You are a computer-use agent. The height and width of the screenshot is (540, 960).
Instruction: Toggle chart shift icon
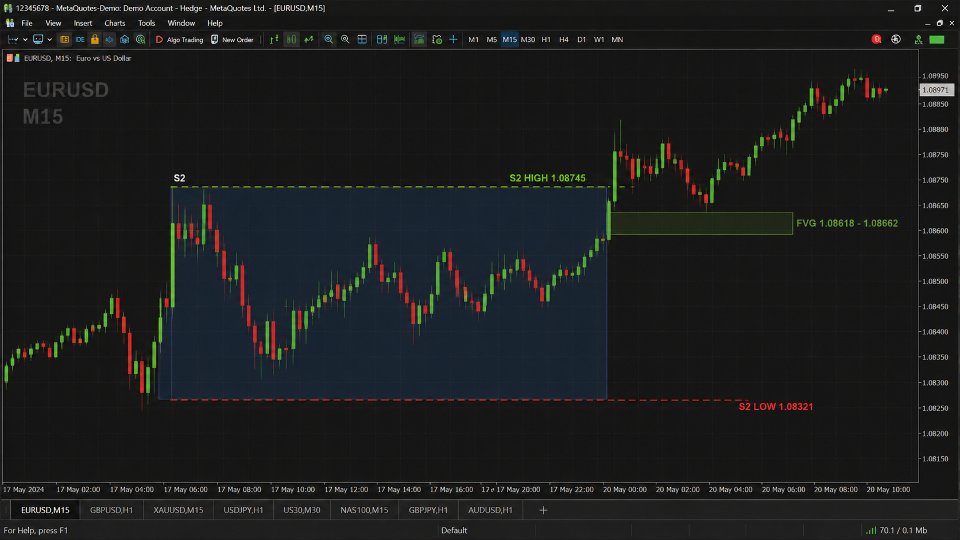[400, 39]
